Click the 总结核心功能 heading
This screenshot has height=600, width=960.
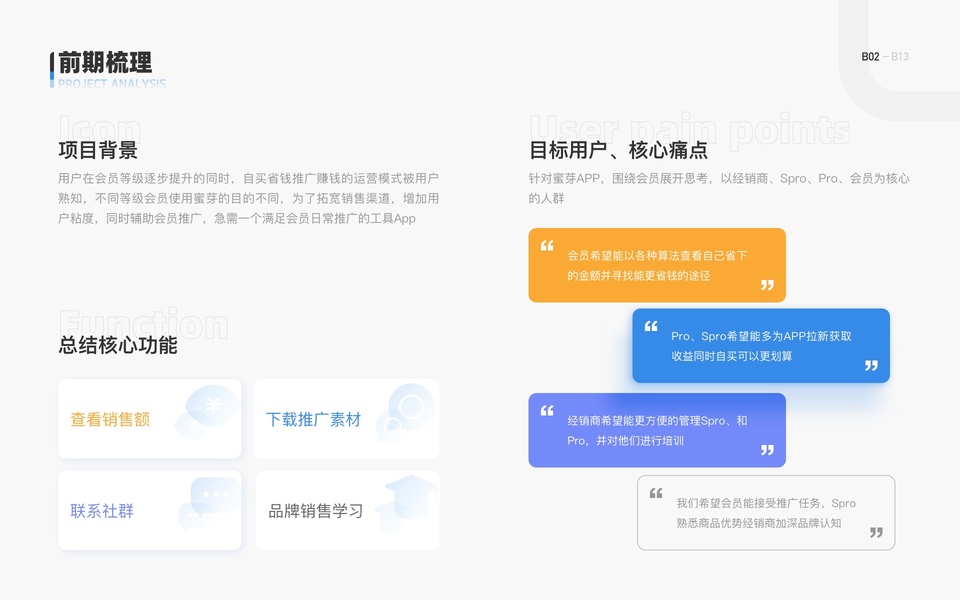[x=118, y=345]
